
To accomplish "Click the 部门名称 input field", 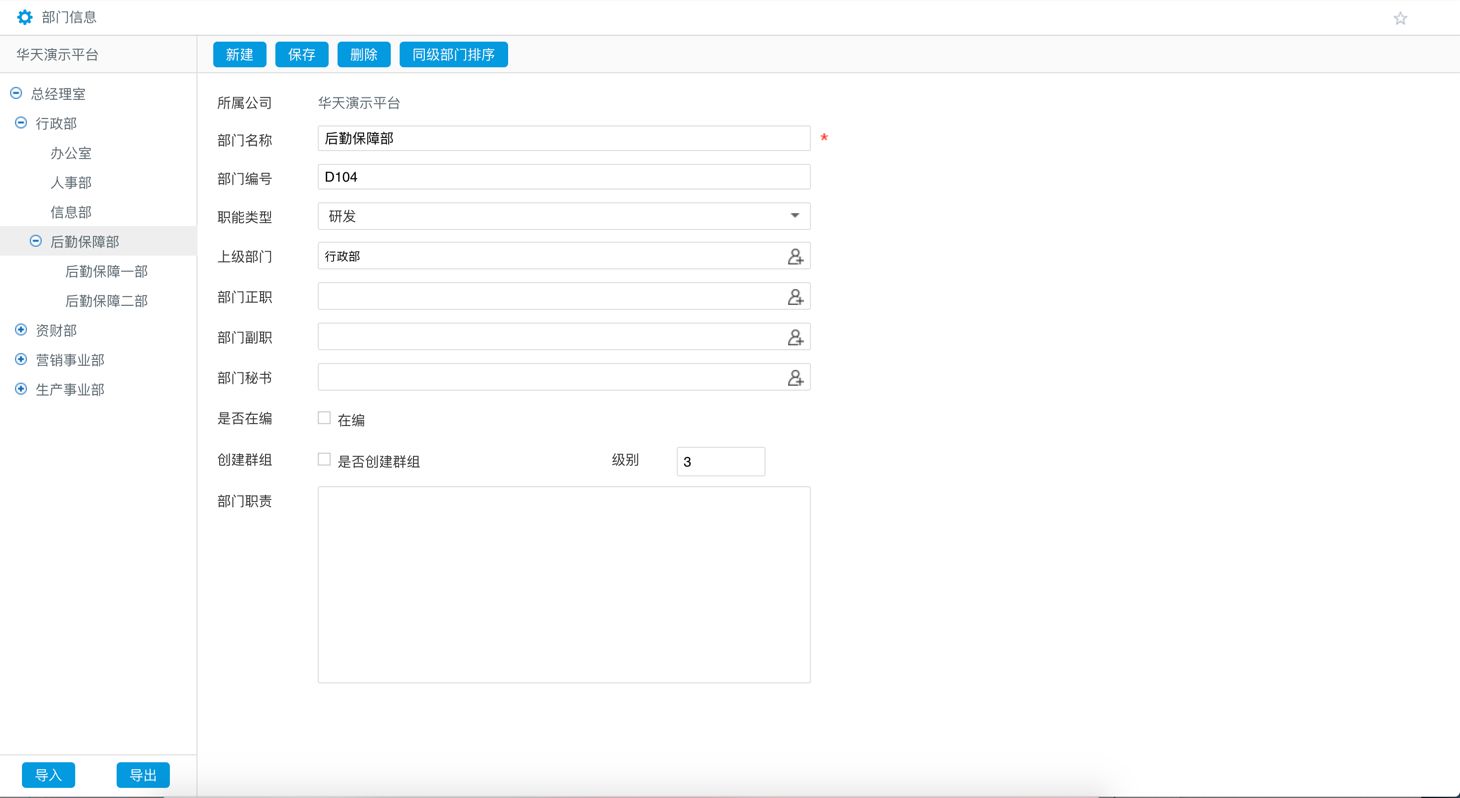I will click(563, 138).
